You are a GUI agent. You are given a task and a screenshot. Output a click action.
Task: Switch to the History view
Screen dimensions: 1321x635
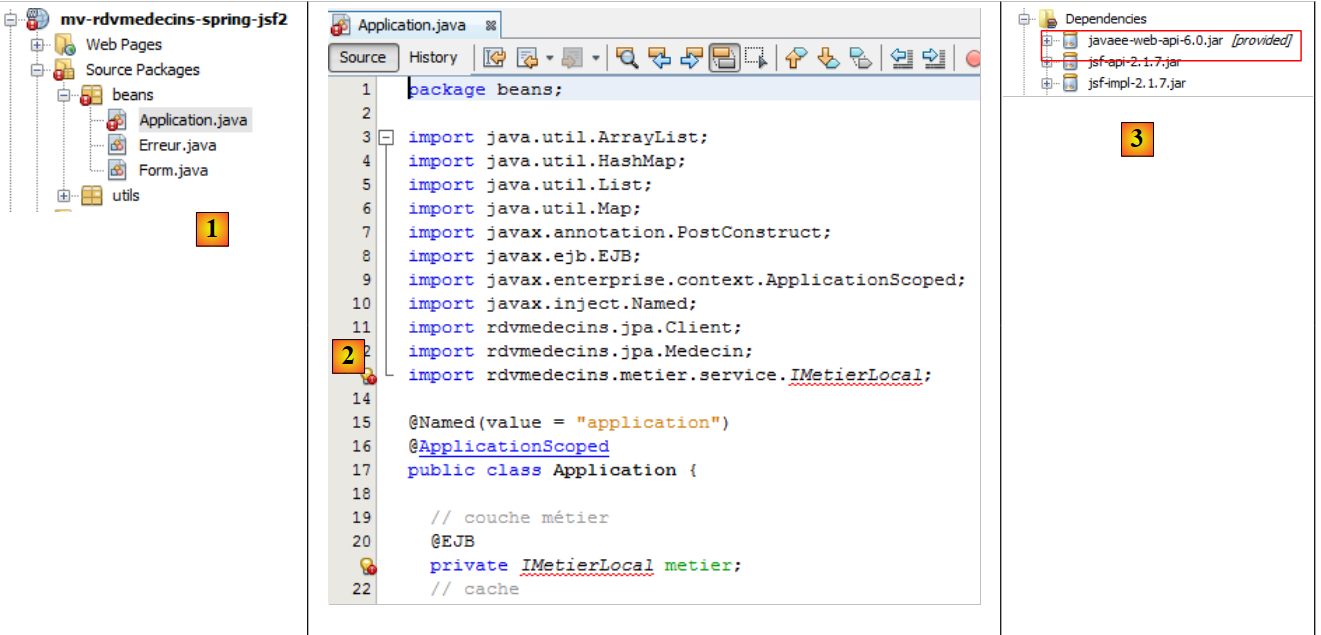coord(433,58)
